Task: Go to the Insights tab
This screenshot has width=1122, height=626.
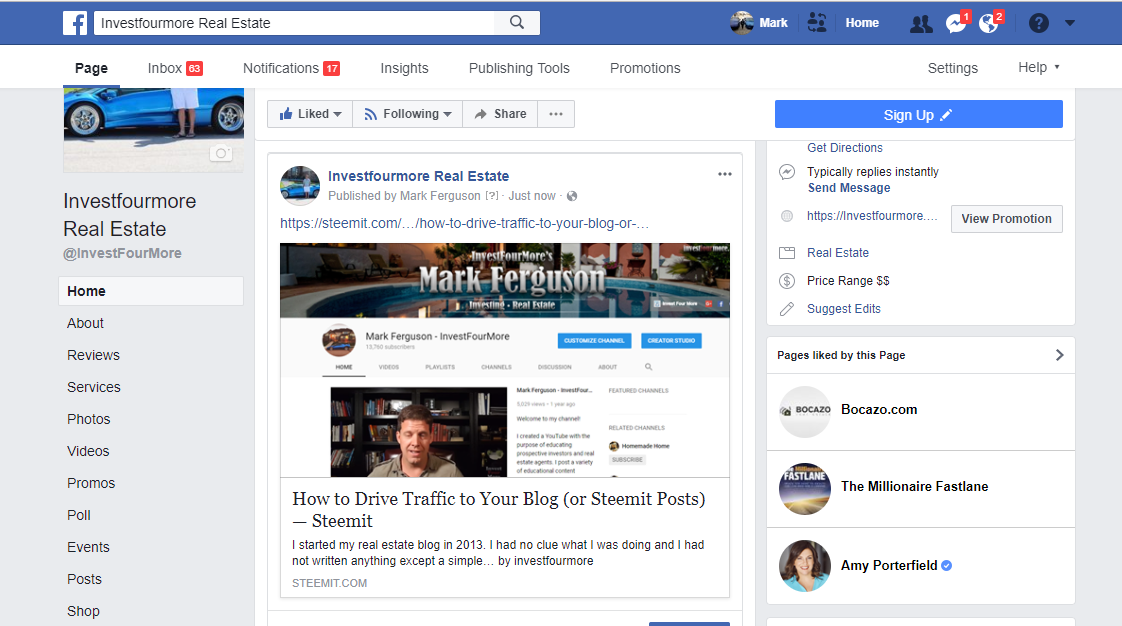Action: 404,68
